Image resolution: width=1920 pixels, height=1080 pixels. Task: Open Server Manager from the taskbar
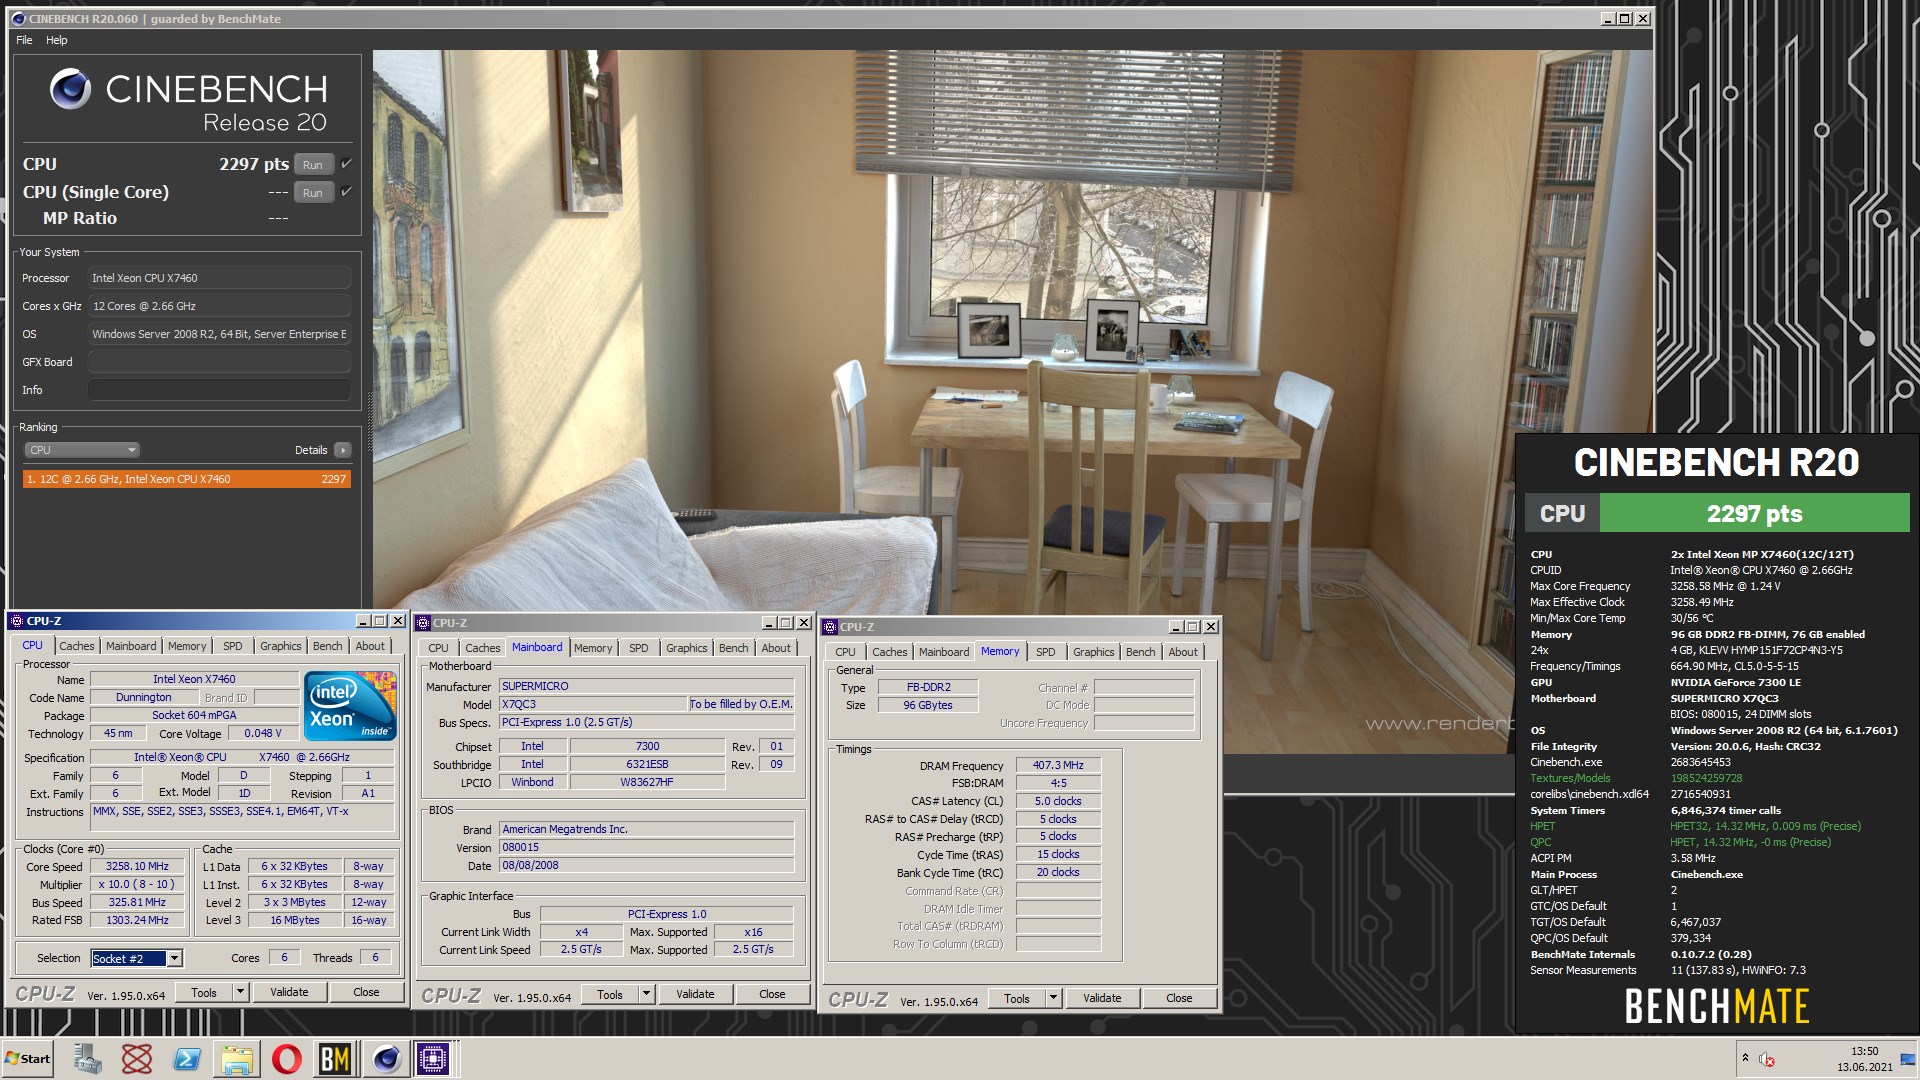coord(87,1059)
